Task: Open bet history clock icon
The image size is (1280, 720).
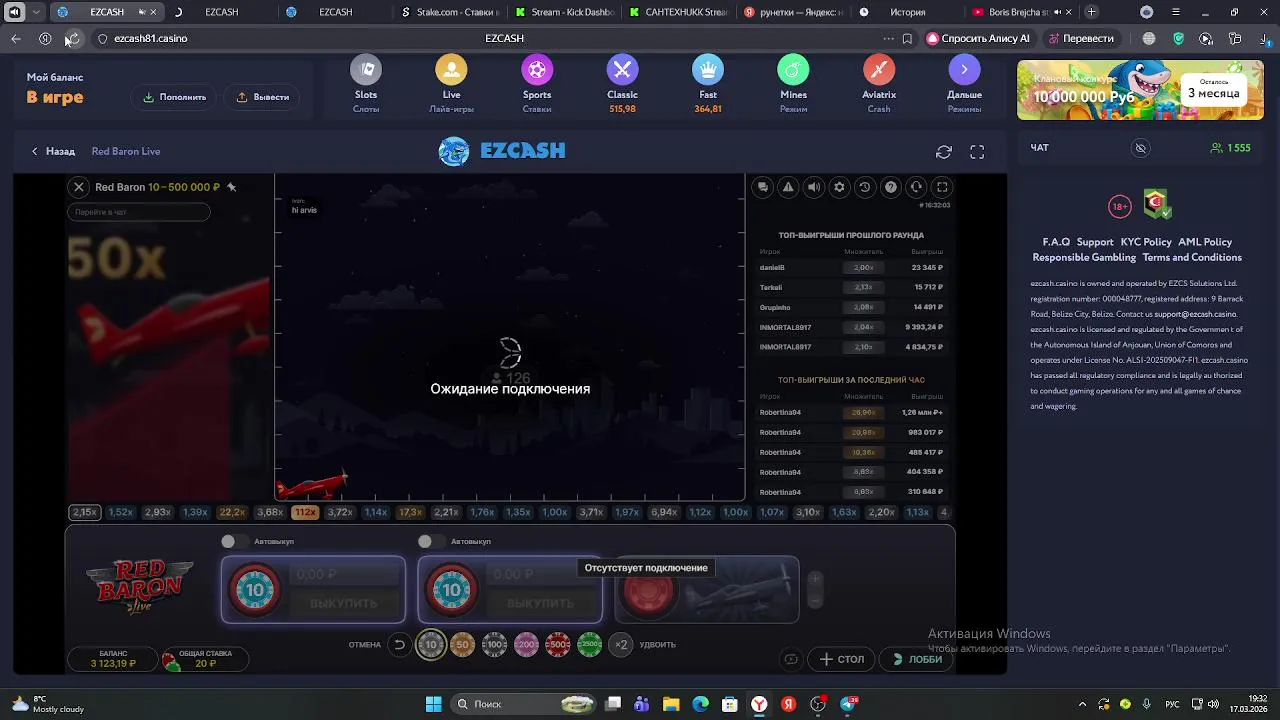Action: (x=865, y=187)
